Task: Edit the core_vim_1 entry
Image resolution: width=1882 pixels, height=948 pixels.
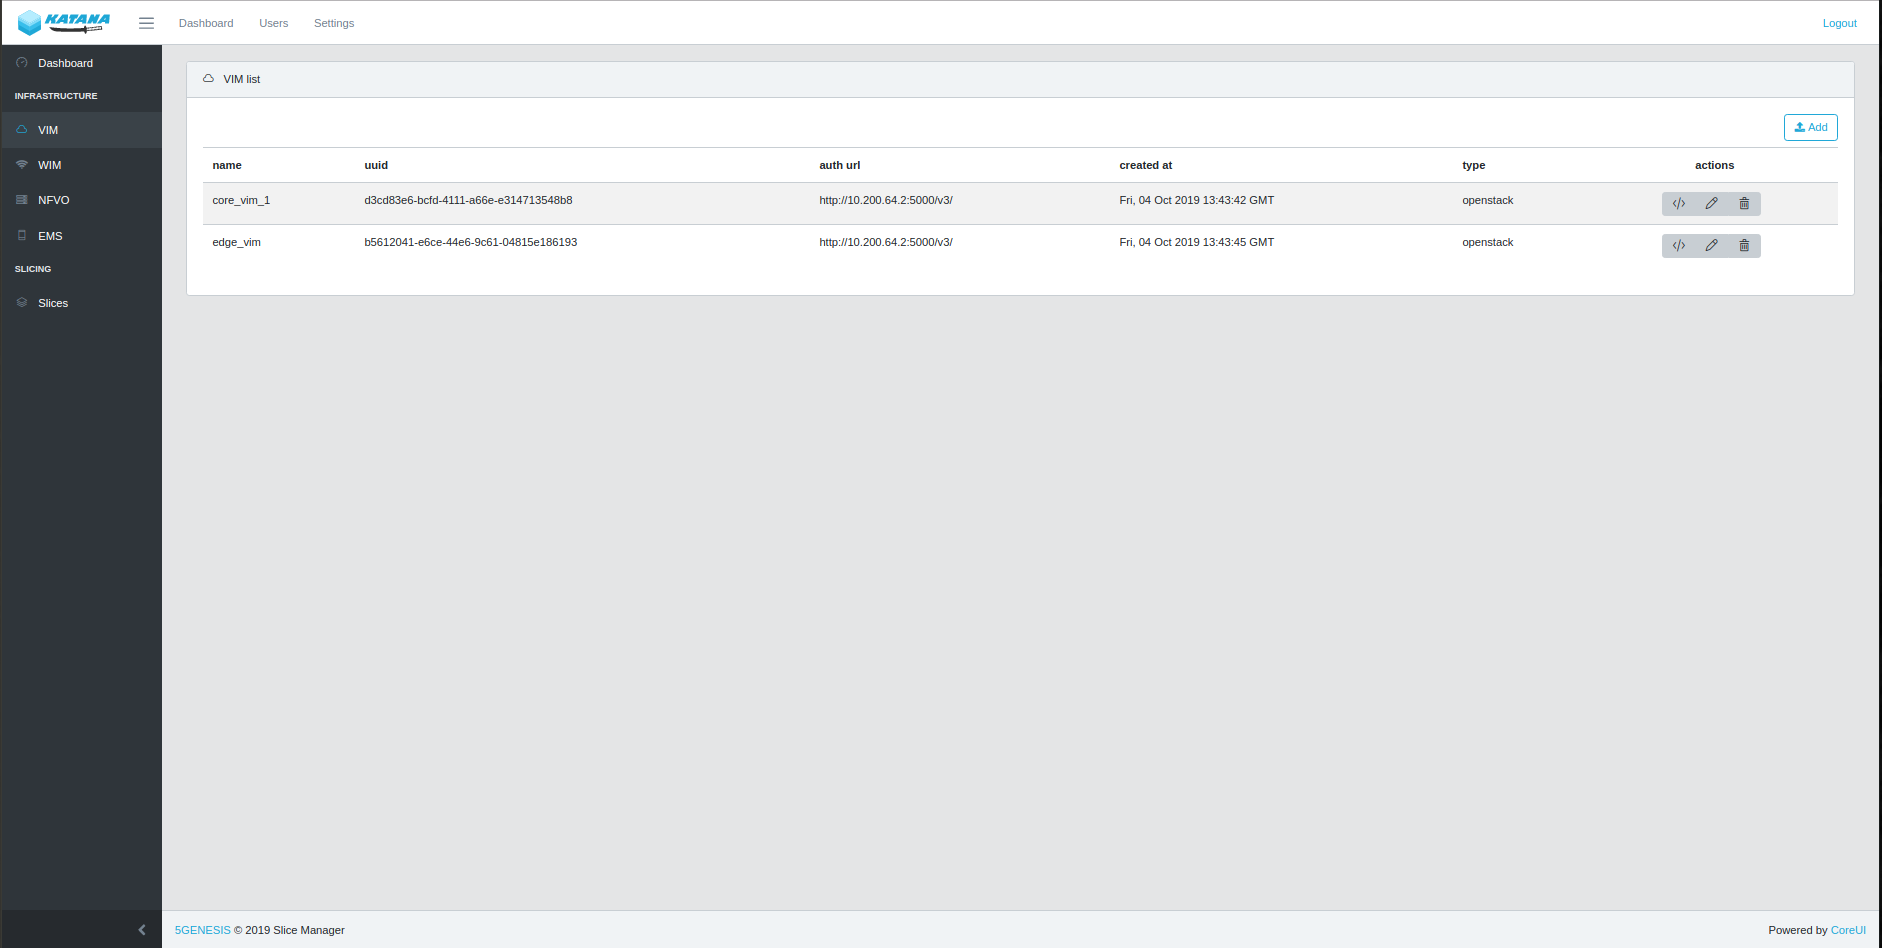Action: [1711, 204]
